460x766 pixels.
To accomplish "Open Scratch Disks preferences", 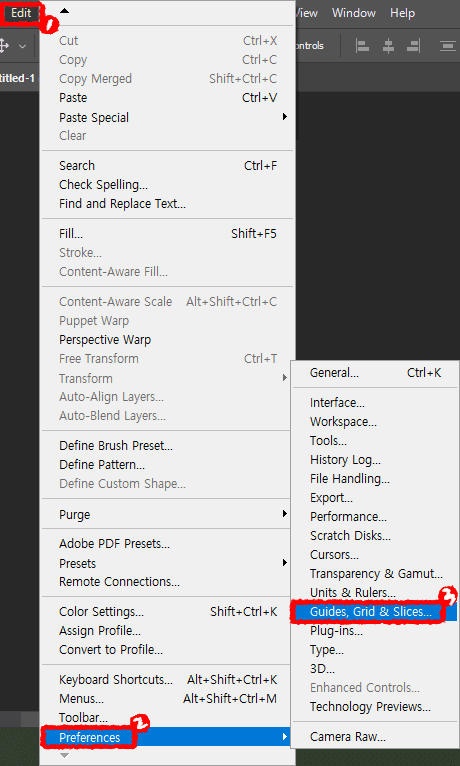I will click(x=375, y=536).
